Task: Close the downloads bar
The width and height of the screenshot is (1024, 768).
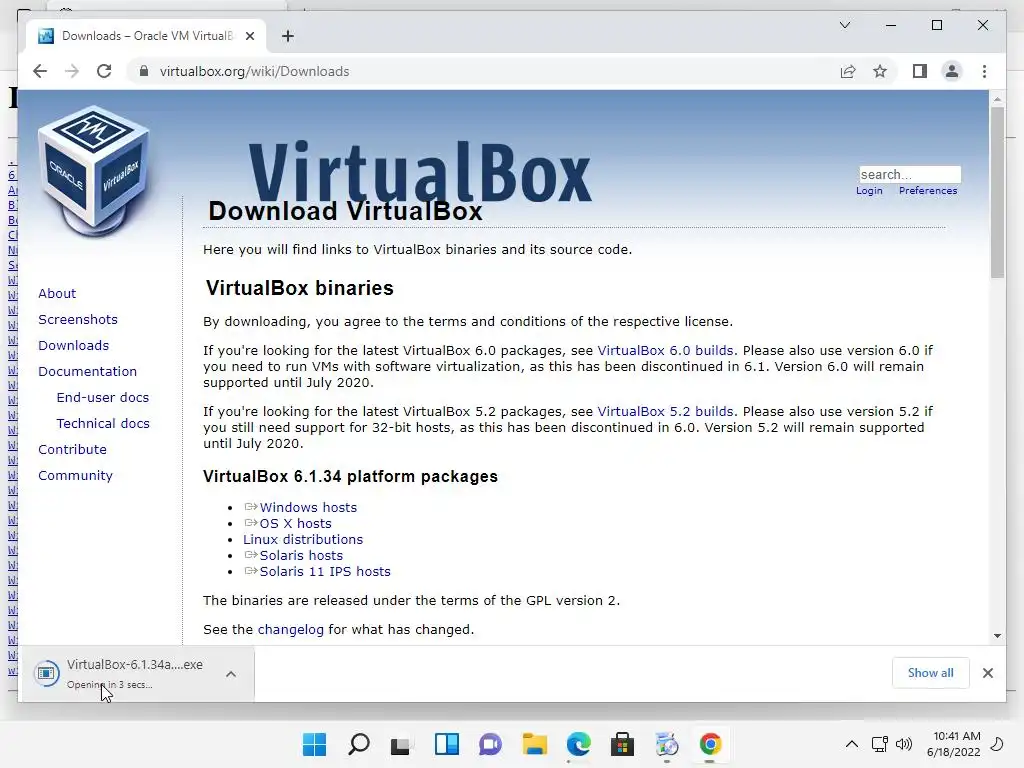Action: click(x=987, y=673)
